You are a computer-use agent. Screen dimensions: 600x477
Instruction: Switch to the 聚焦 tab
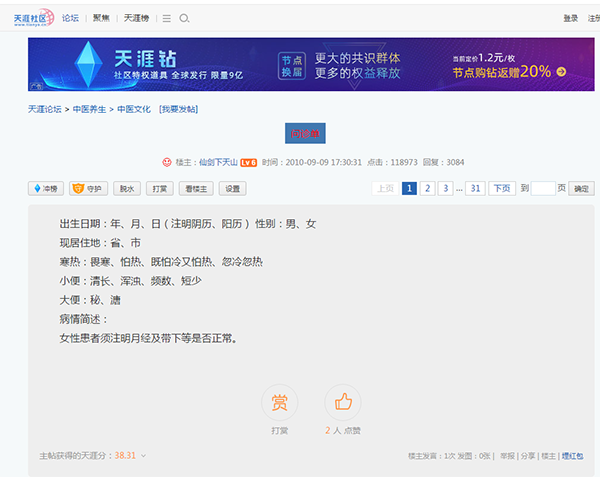101,18
